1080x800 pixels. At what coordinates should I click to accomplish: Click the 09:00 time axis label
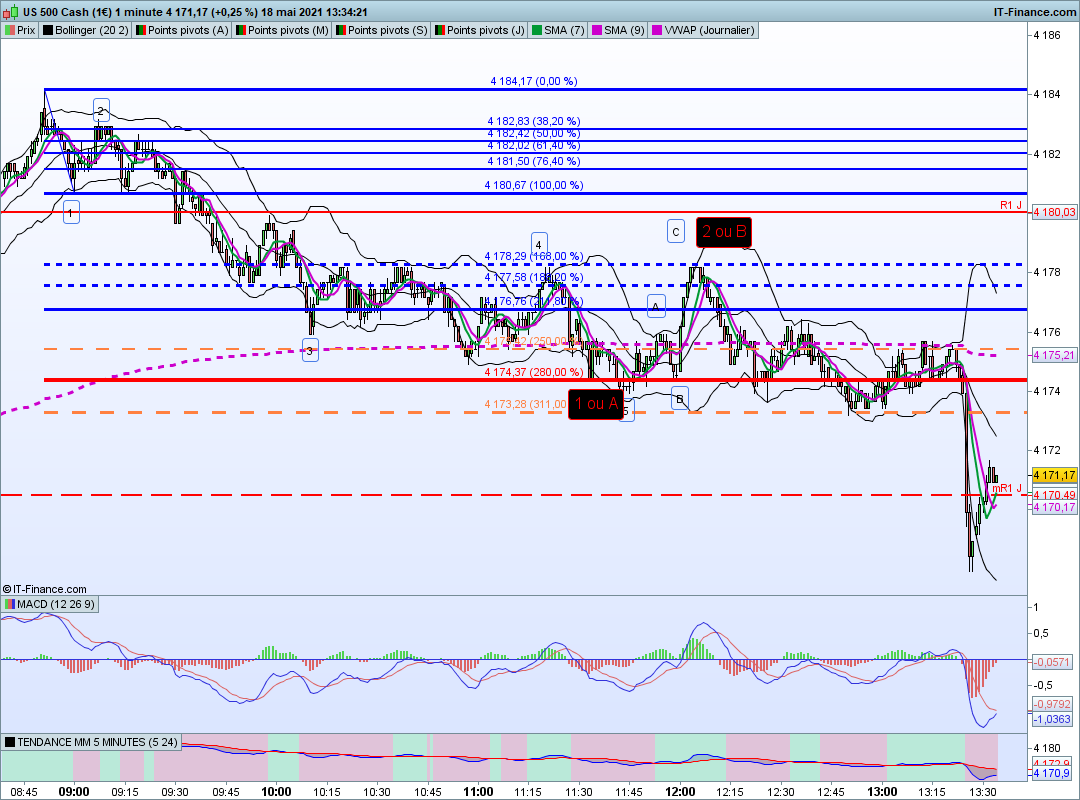[74, 792]
